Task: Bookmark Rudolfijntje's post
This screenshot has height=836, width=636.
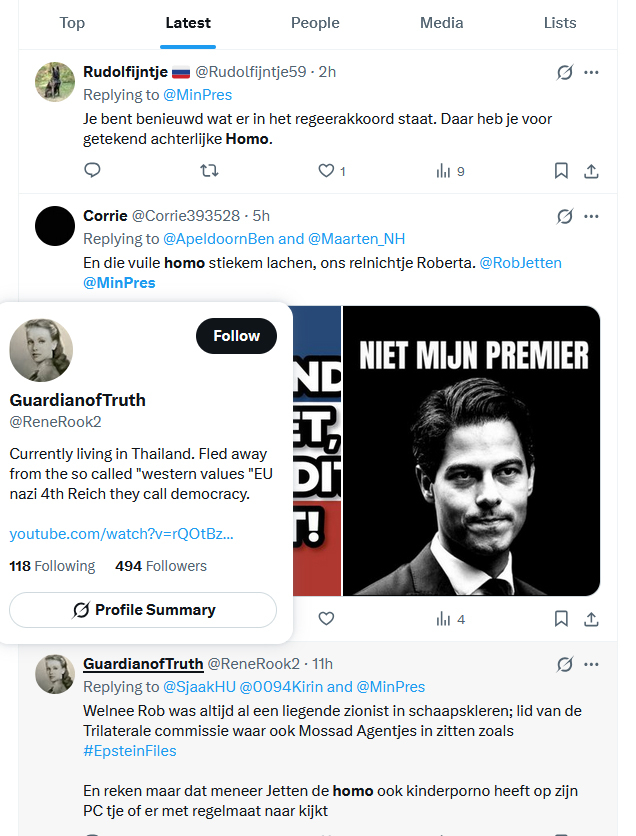Action: coord(561,171)
